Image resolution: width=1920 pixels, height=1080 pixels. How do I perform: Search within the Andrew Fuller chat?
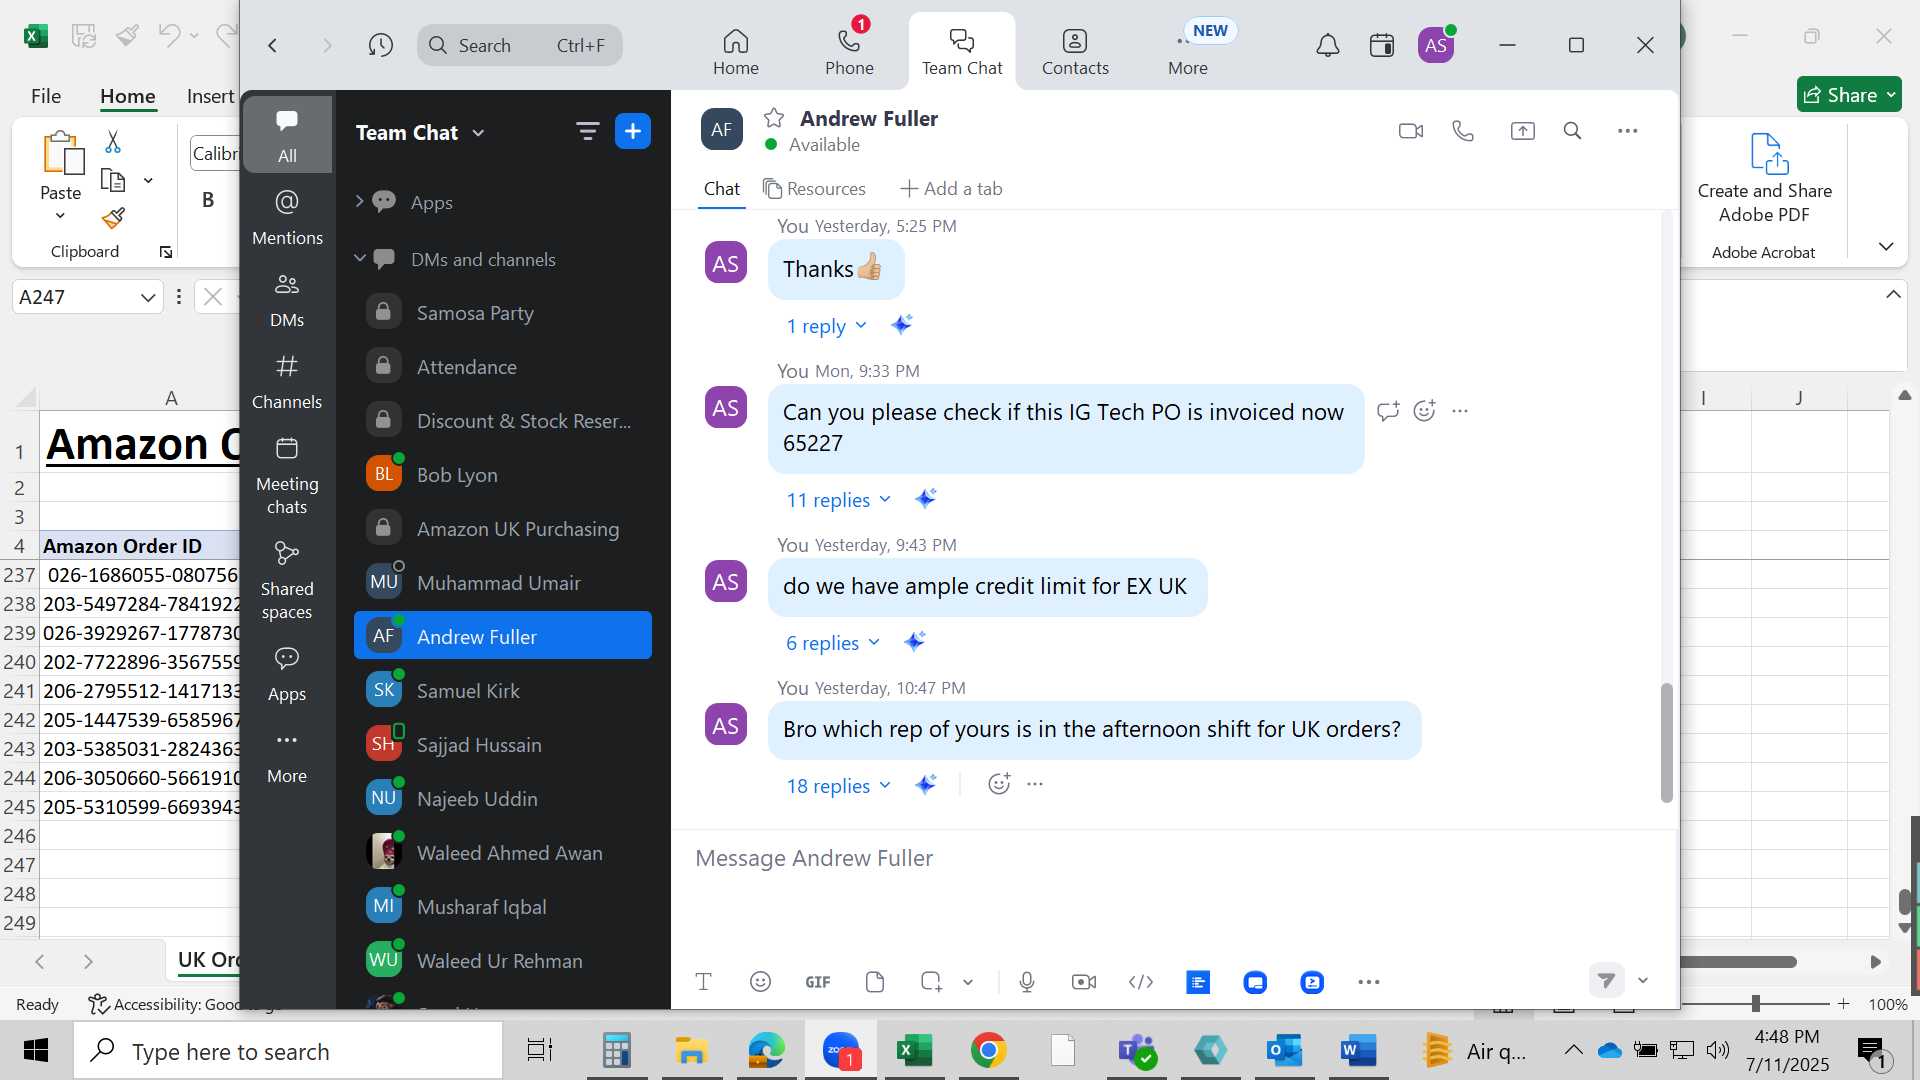pyautogui.click(x=1572, y=131)
